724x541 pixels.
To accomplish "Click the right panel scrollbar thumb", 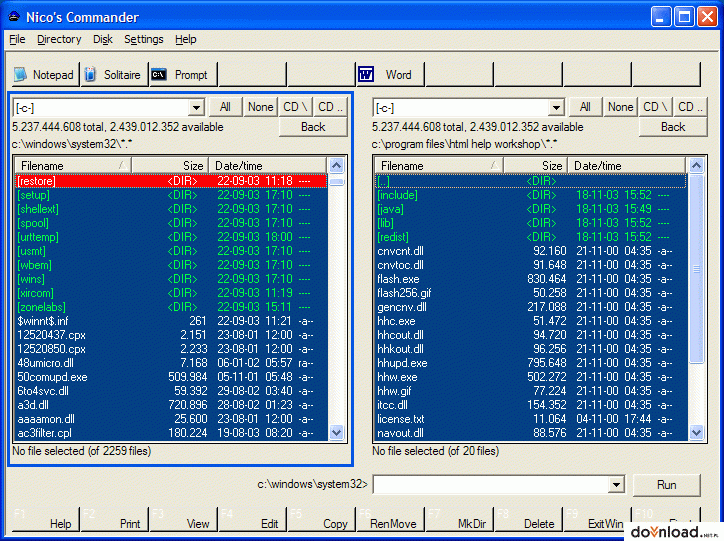I will 696,269.
